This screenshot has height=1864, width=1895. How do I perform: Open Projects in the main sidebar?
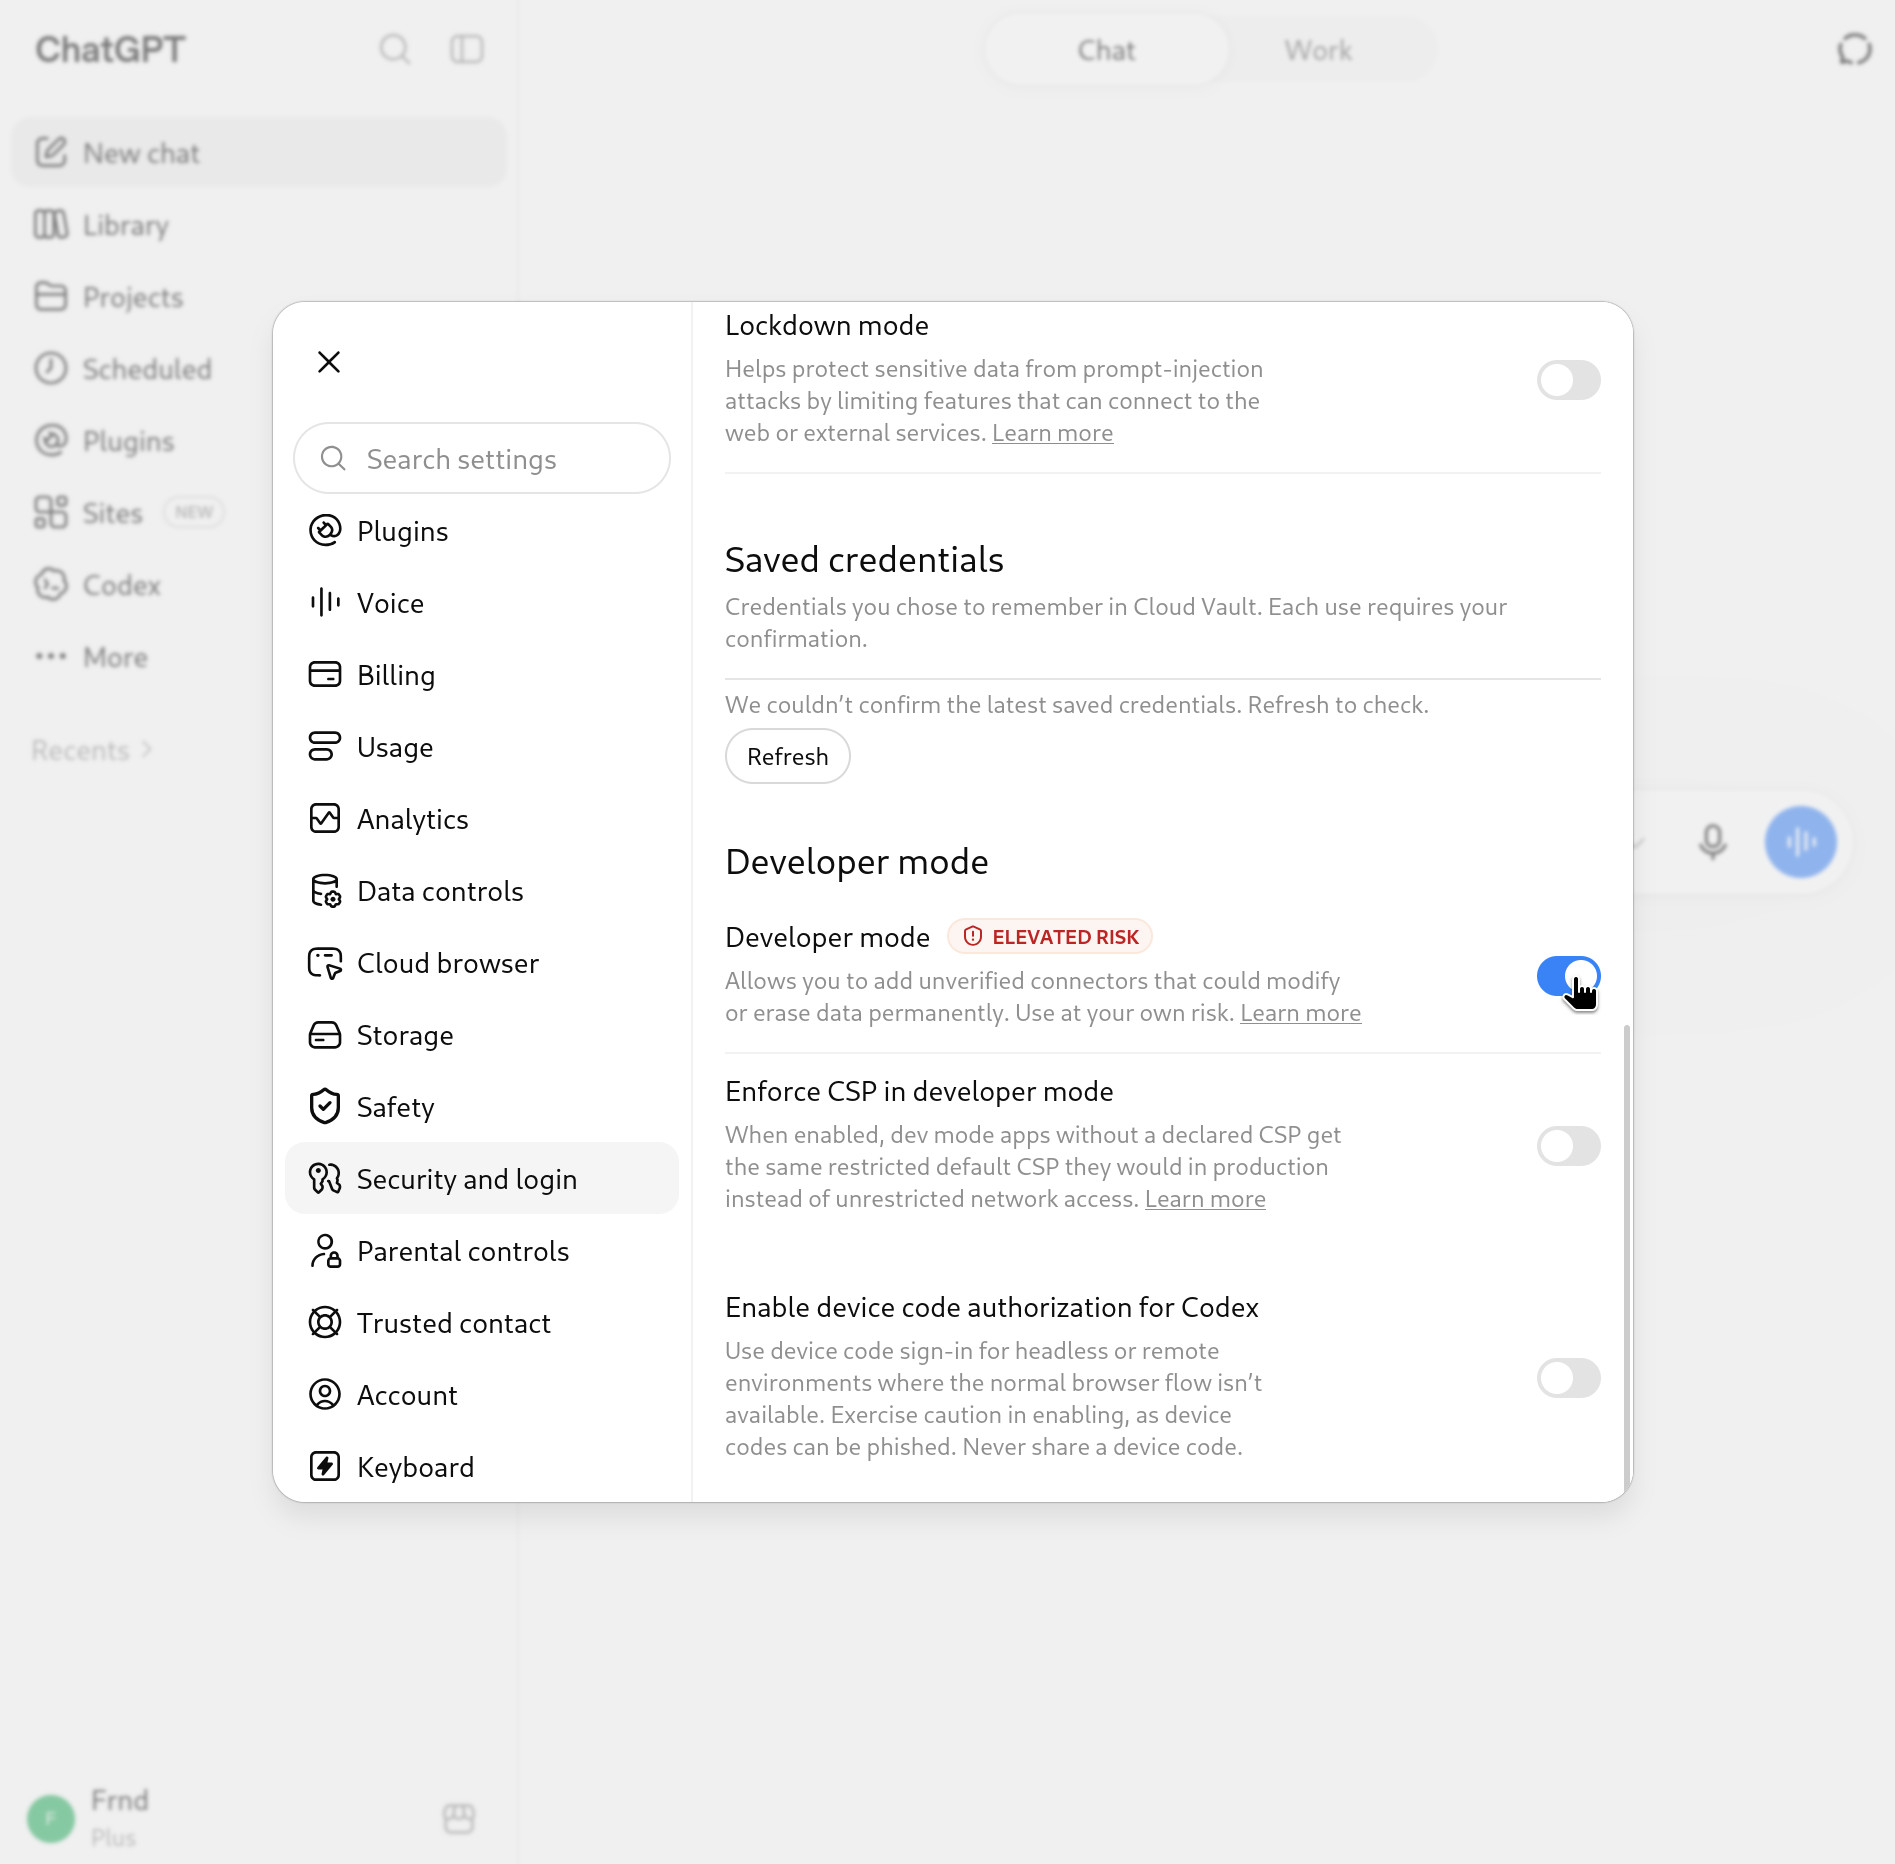click(x=259, y=297)
